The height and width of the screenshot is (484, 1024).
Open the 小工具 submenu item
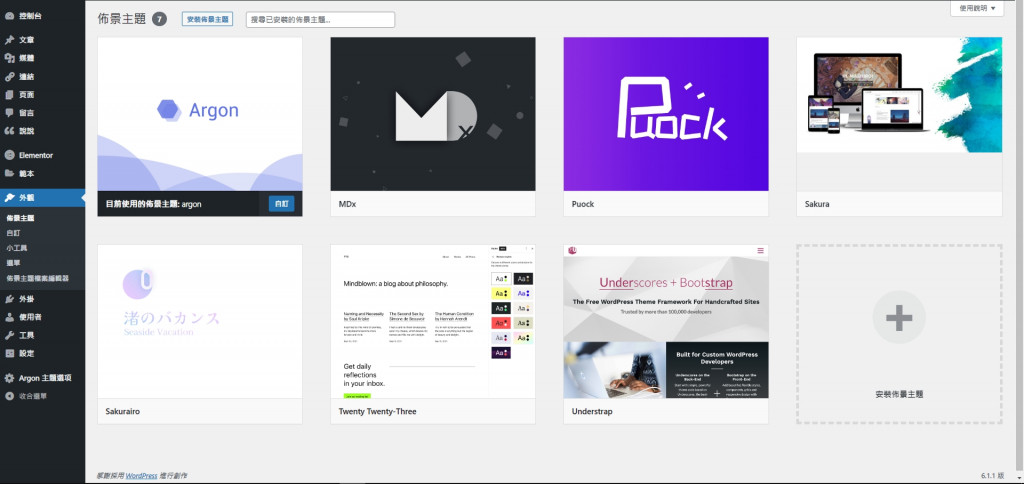click(x=16, y=248)
